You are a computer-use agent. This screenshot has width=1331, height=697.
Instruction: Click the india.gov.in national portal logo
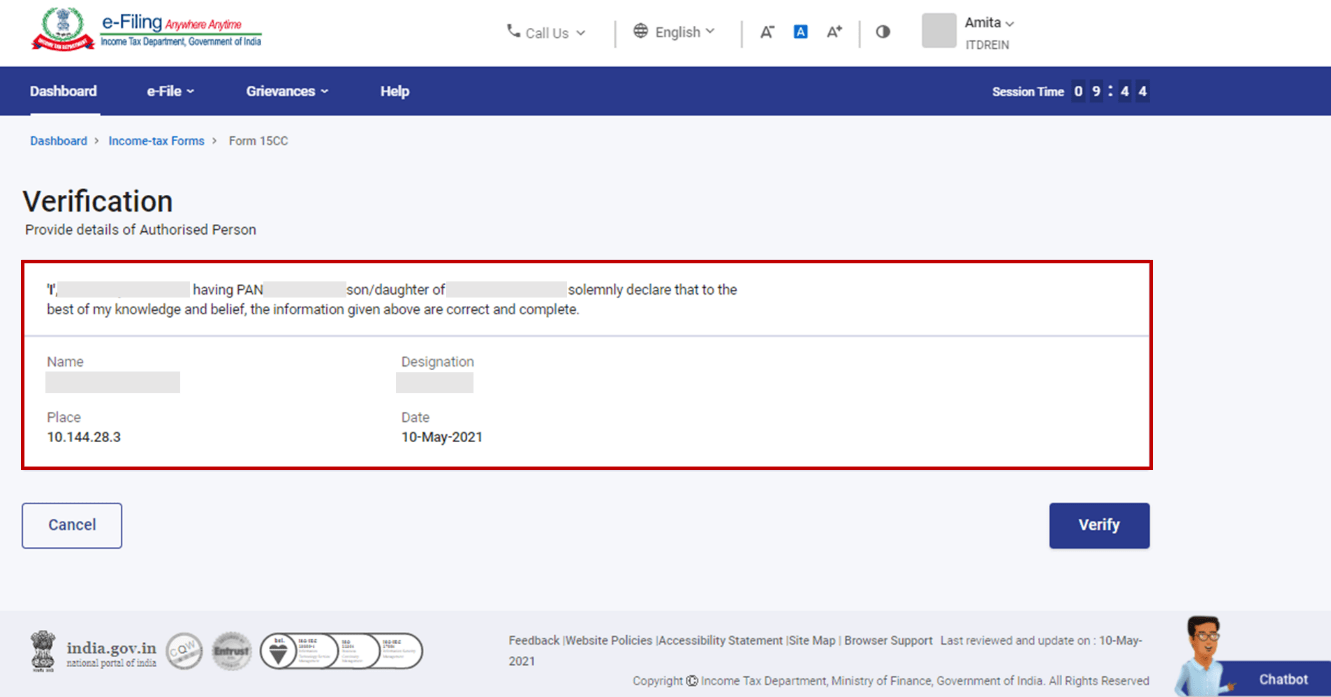pyautogui.click(x=93, y=651)
